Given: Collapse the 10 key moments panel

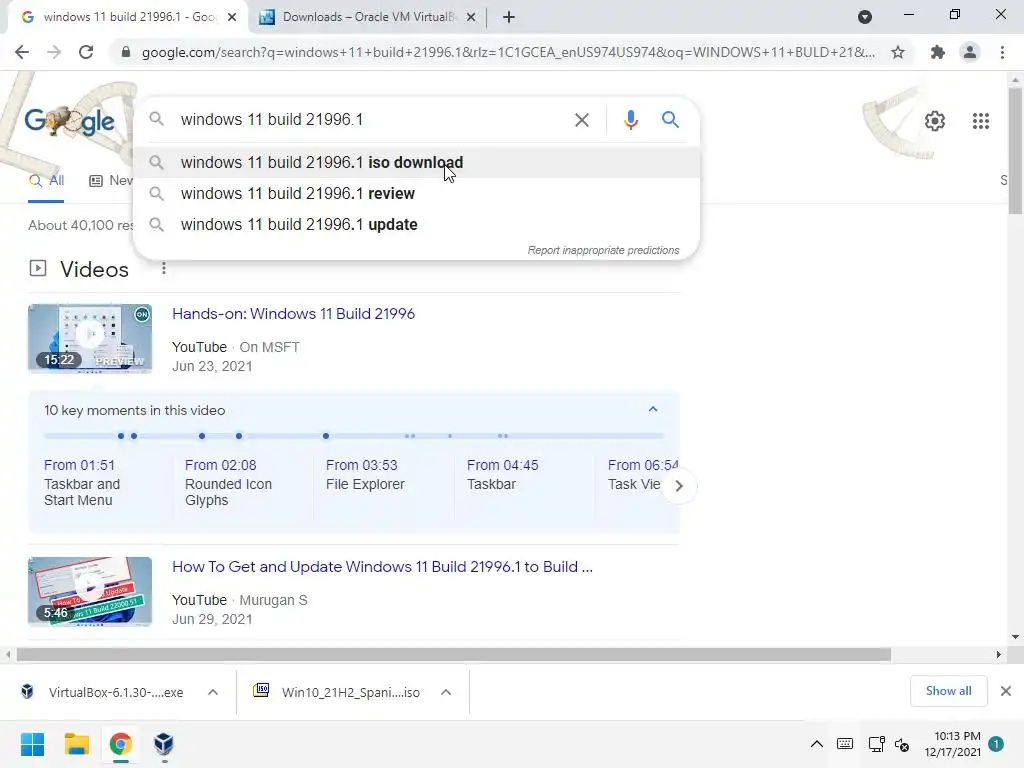Looking at the screenshot, I should point(652,409).
